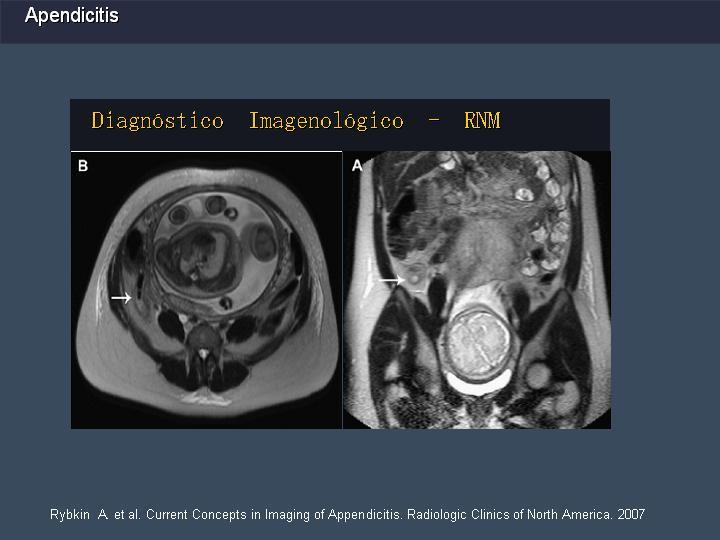This screenshot has height=540, width=720.
Task: Click the word Imagenológico in heading
Action: pos(326,121)
